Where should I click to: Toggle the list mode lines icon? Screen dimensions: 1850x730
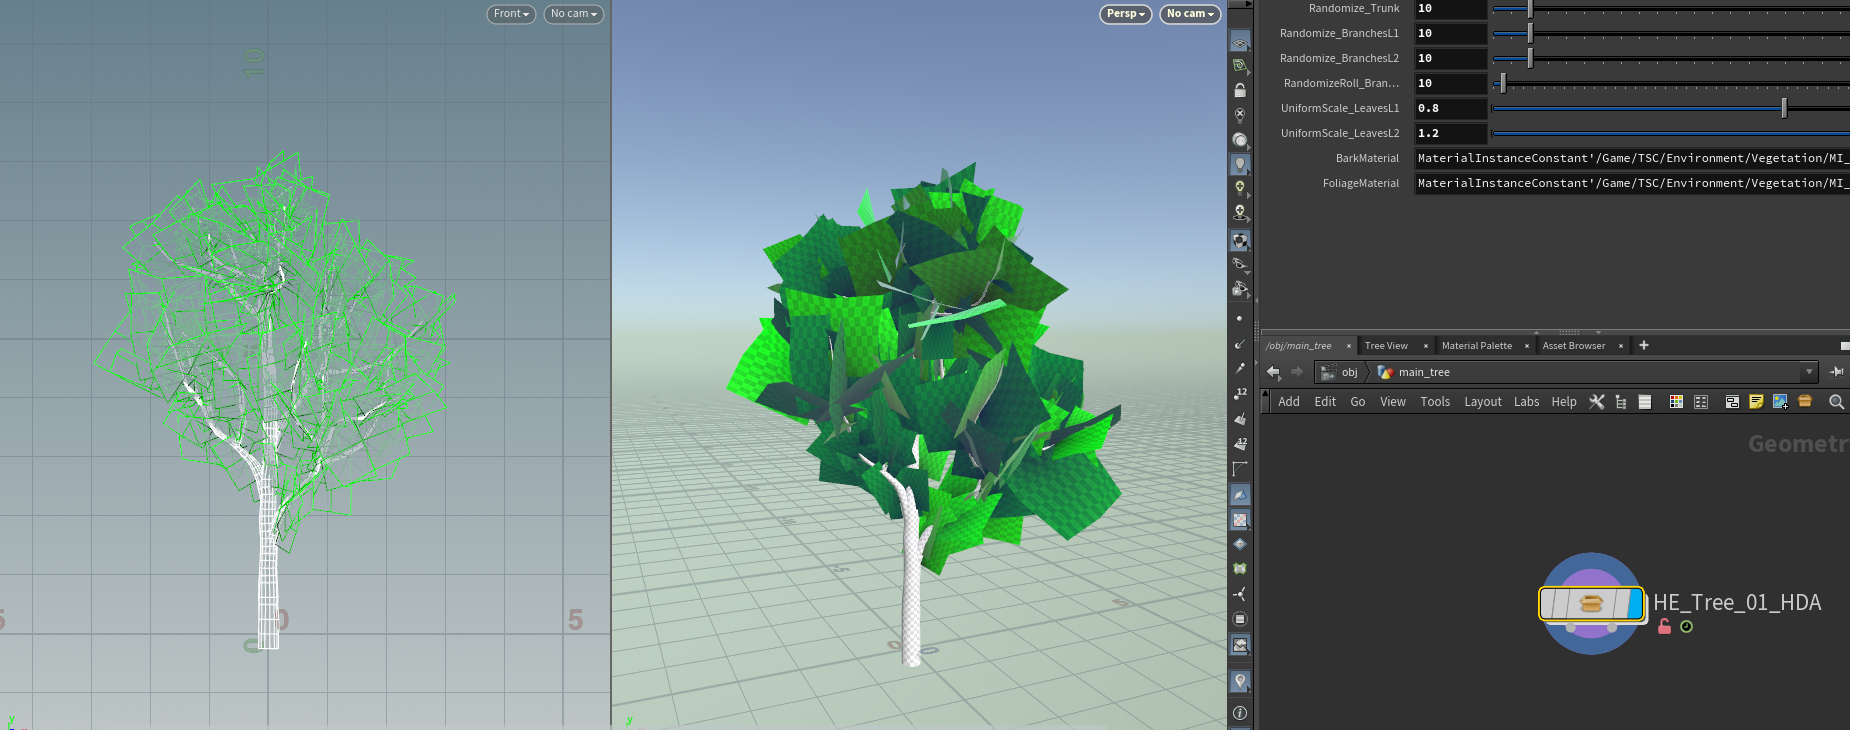(1645, 402)
